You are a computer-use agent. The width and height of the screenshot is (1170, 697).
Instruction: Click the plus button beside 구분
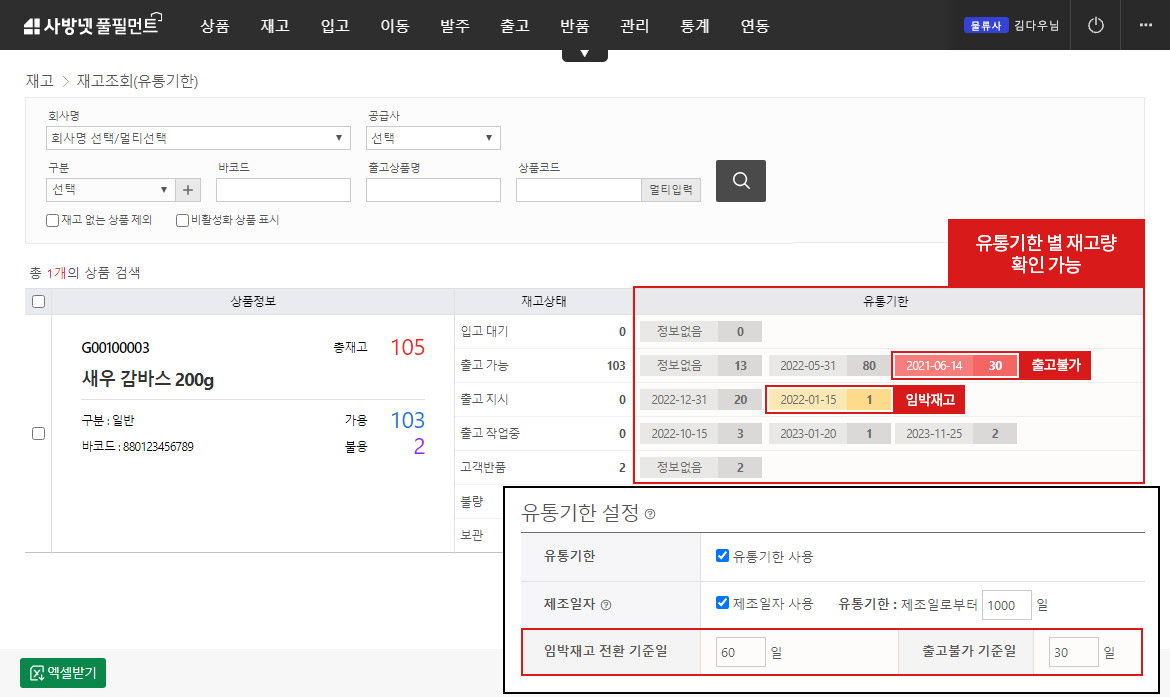coord(188,190)
